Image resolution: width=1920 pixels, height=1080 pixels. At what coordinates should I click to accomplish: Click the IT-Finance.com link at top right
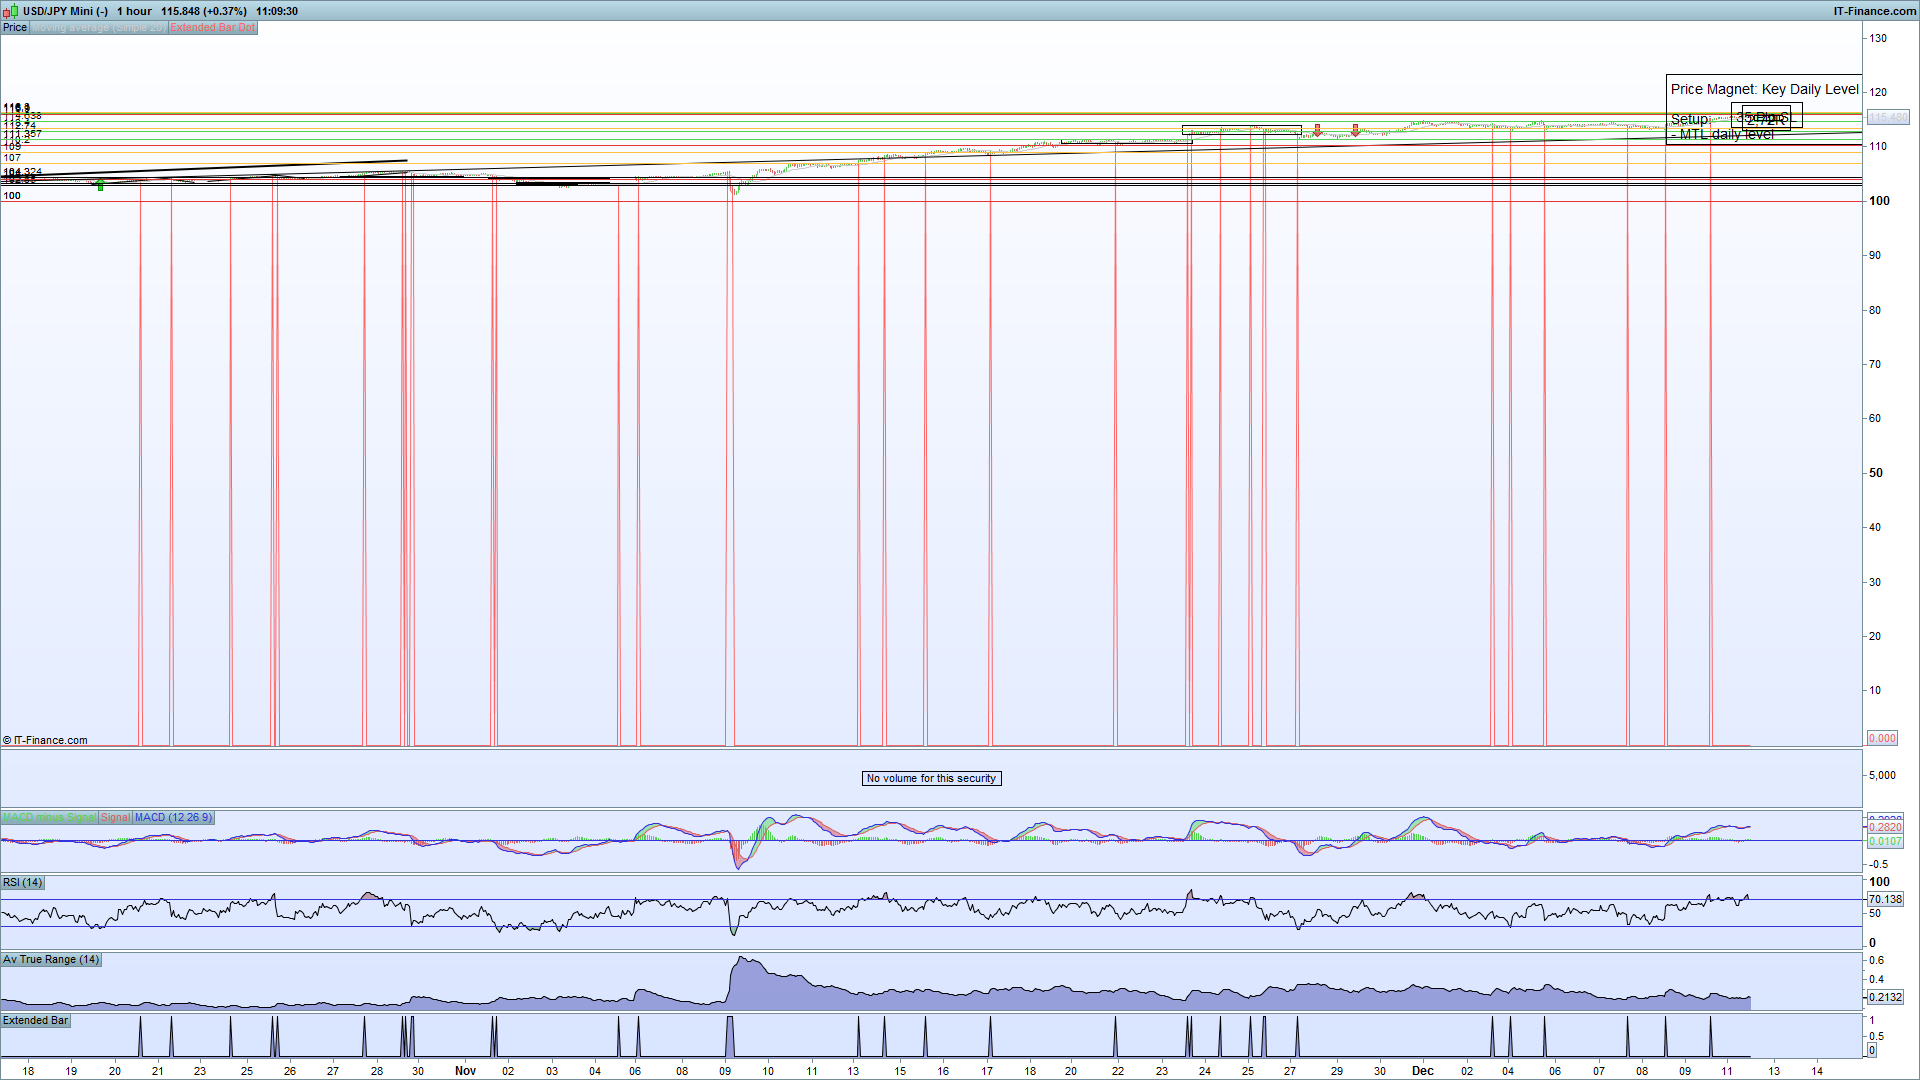tap(1874, 11)
